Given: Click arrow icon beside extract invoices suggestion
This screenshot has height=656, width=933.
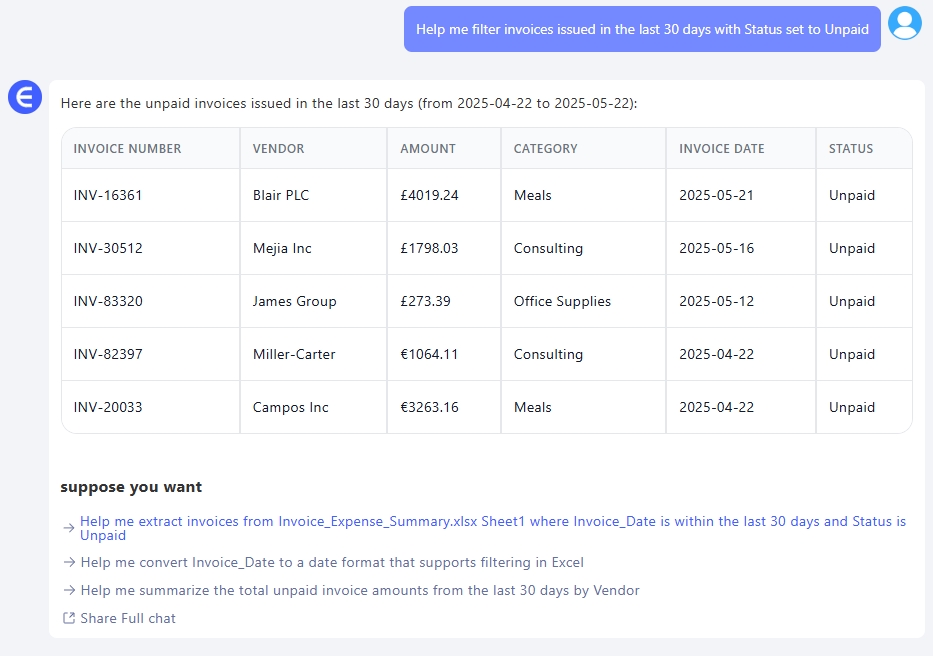Looking at the screenshot, I should [69, 528].
